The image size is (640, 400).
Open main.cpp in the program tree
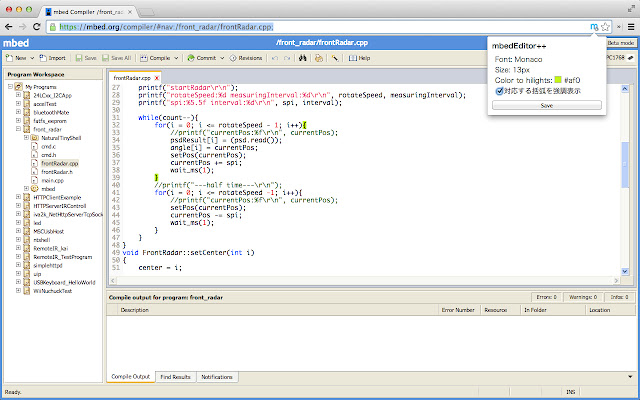(51, 180)
